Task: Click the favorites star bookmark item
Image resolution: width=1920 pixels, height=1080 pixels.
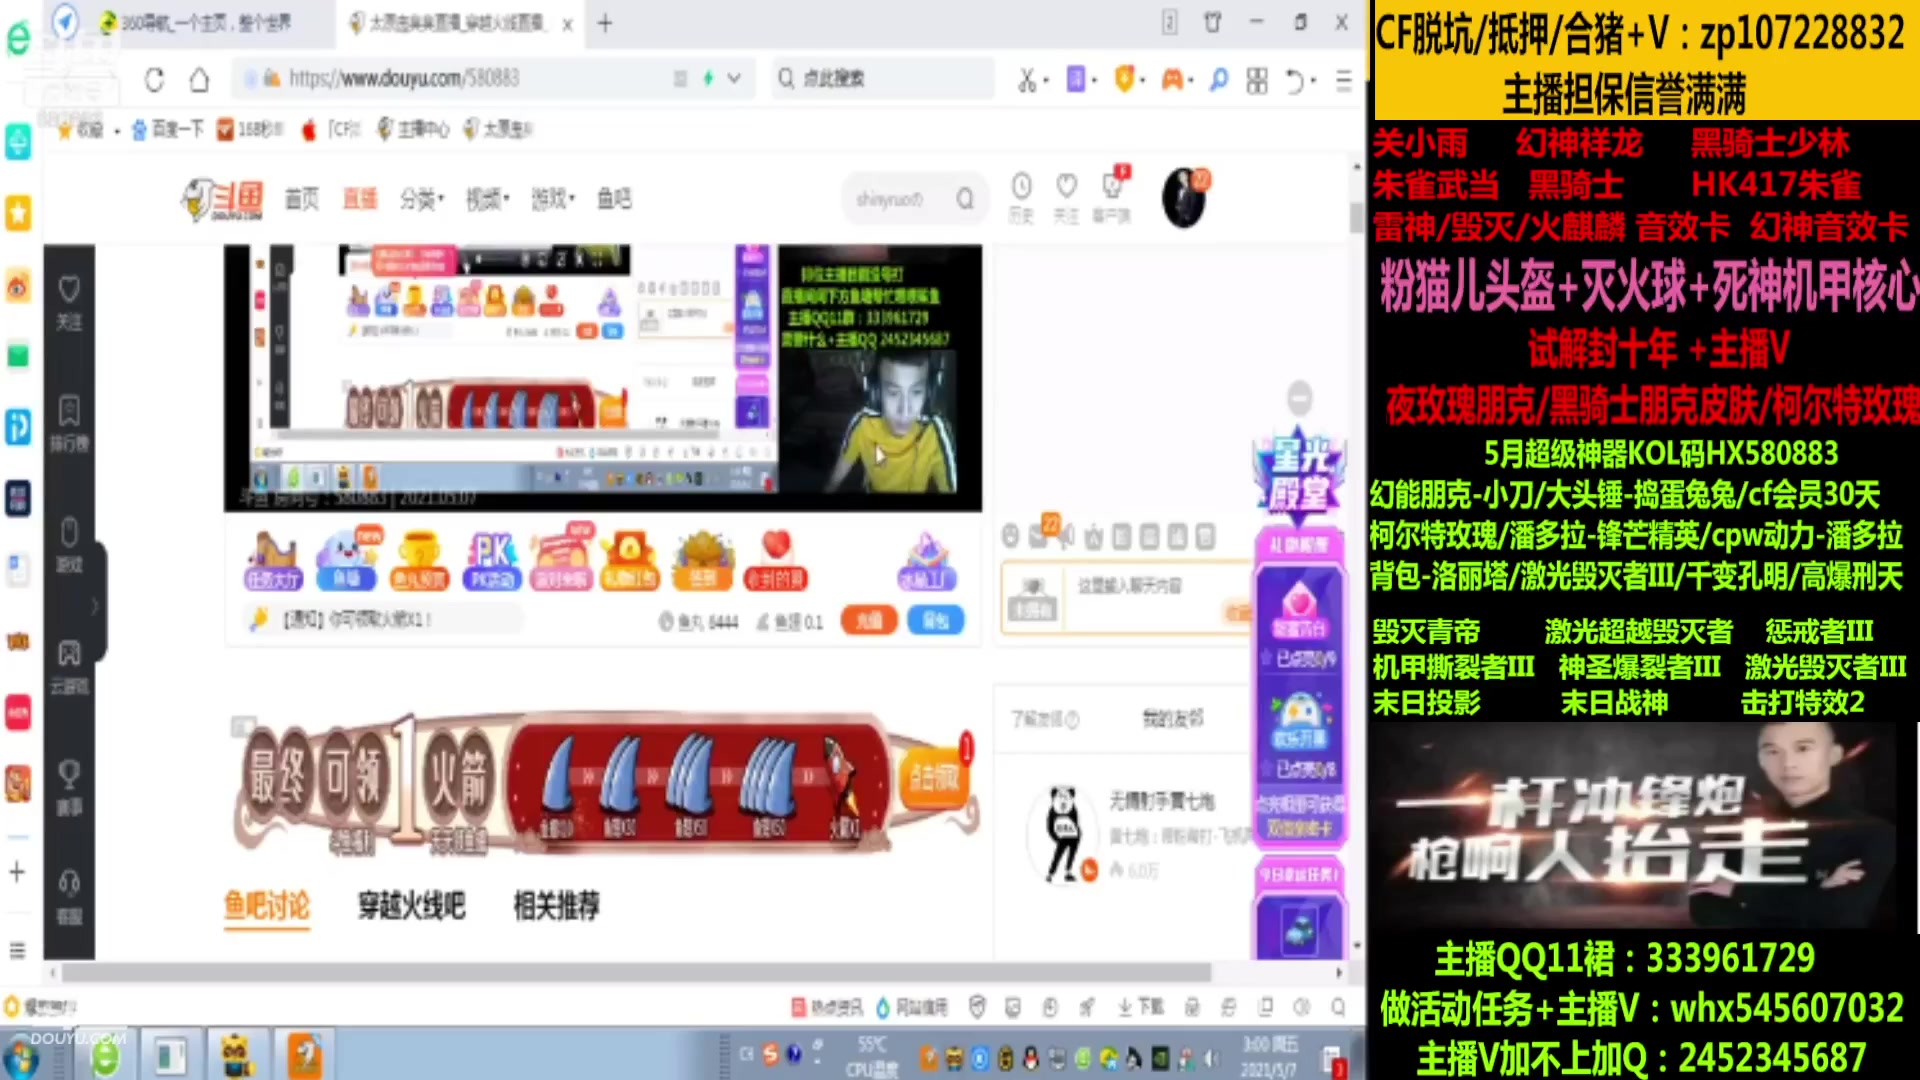Action: coord(80,129)
